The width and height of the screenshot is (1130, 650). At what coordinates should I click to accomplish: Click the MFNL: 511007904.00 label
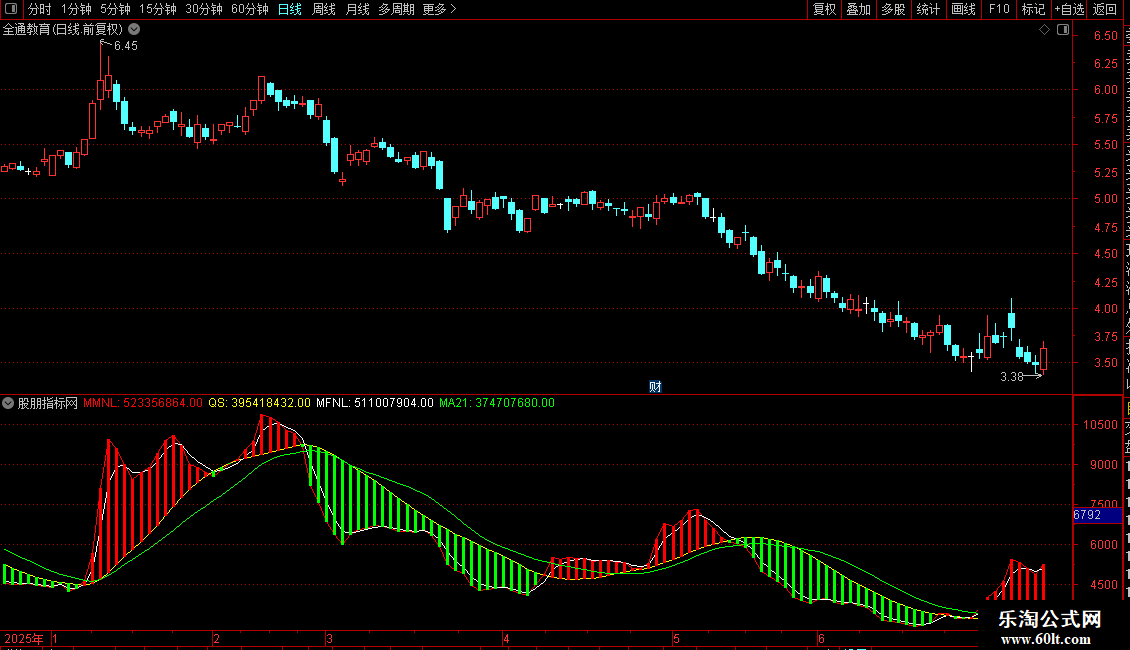(375, 404)
